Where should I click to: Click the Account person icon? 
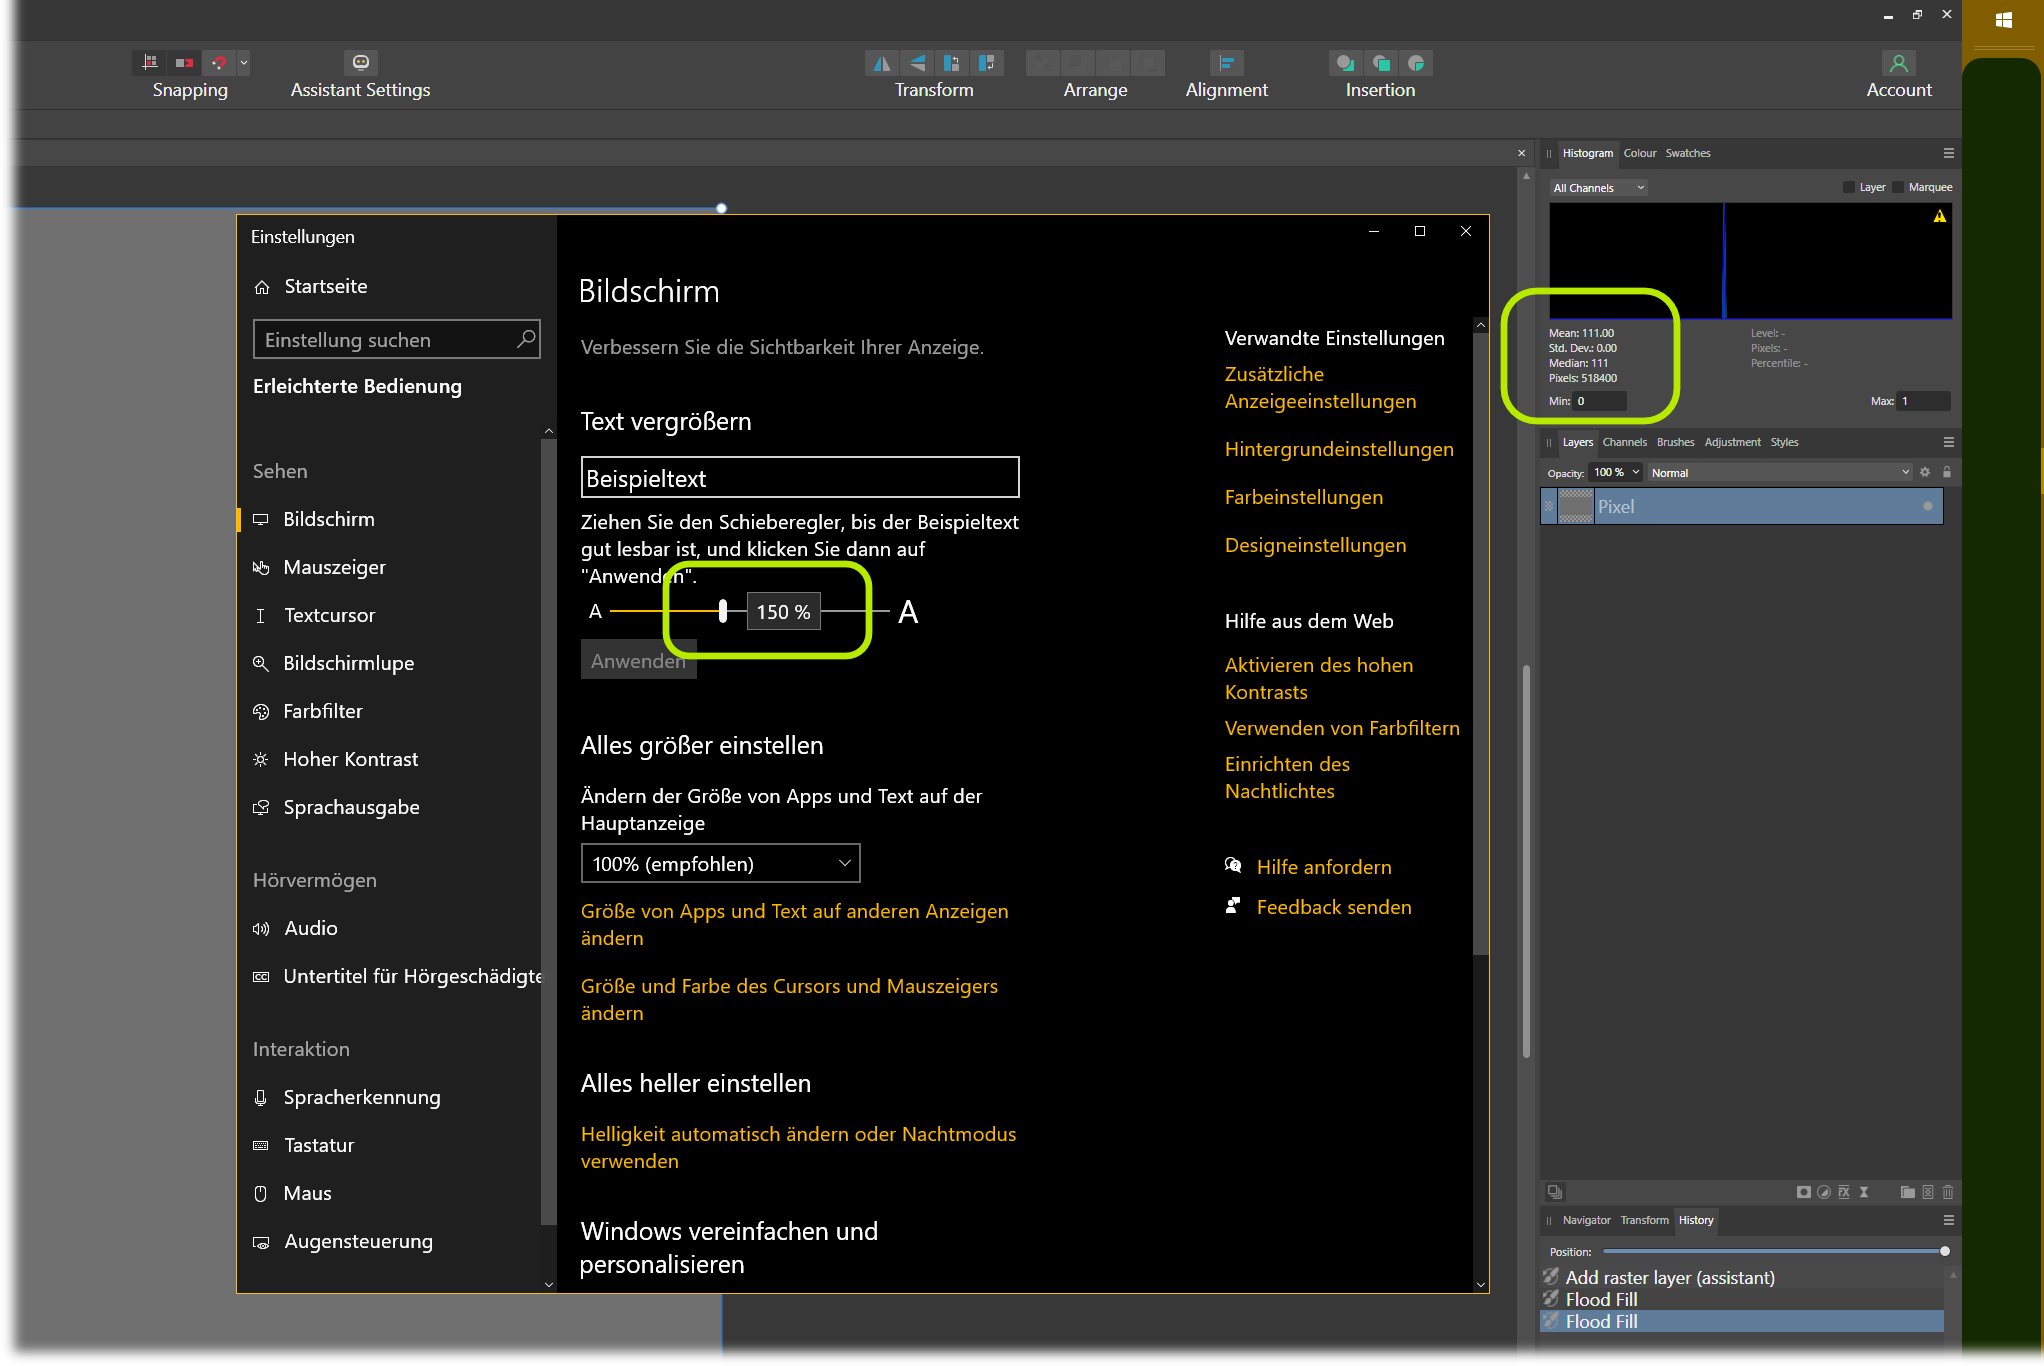[x=1898, y=63]
